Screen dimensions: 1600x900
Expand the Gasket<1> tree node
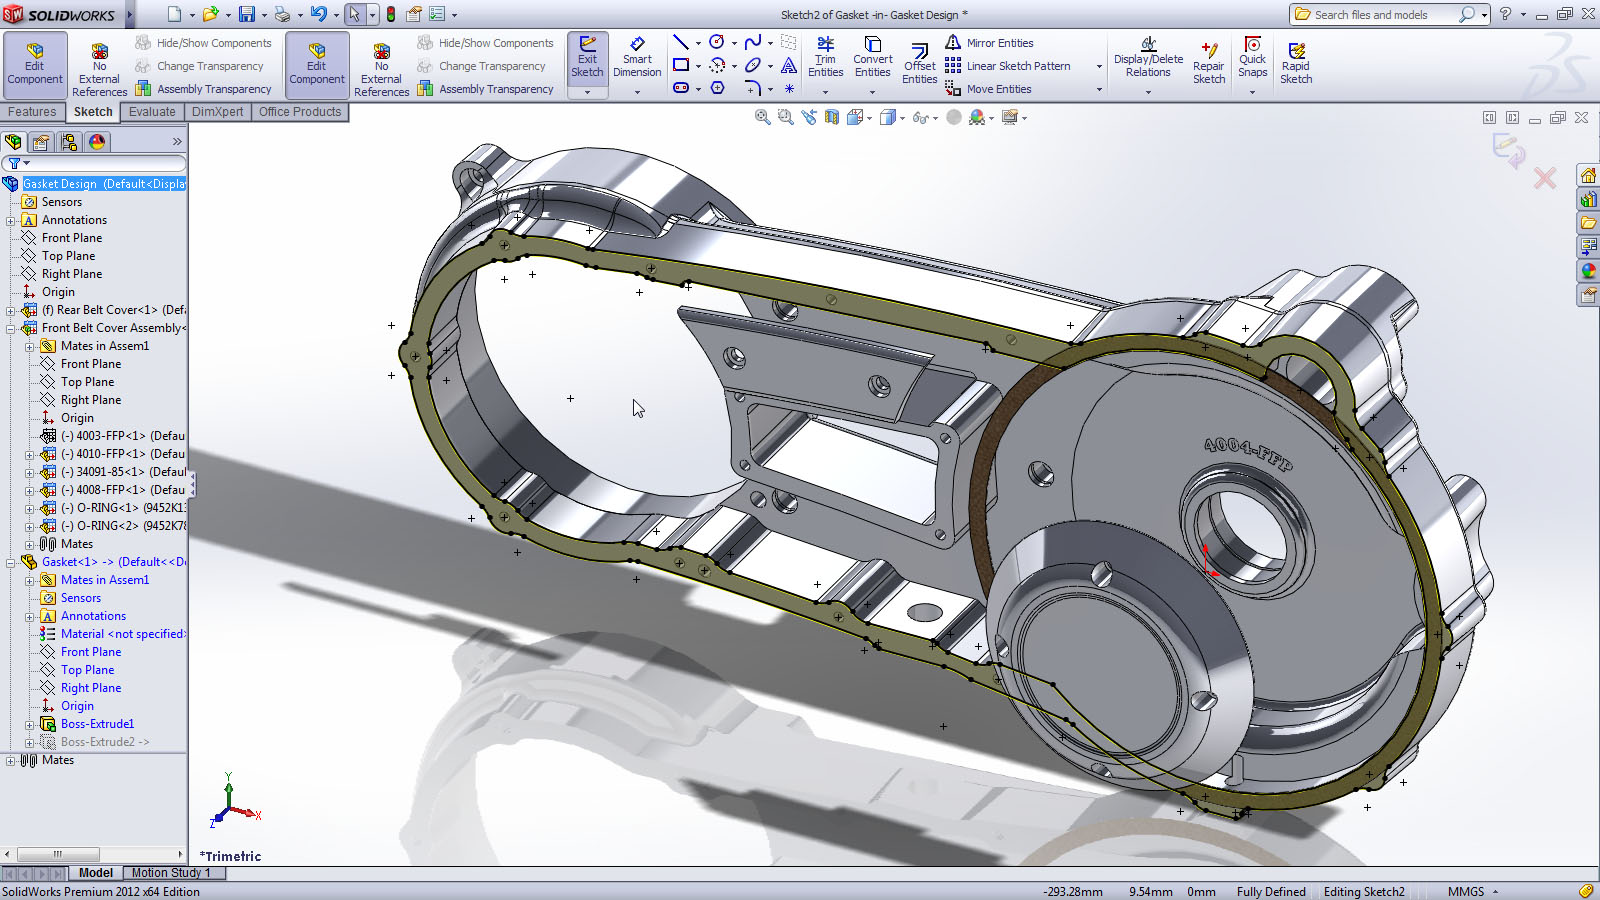9,561
